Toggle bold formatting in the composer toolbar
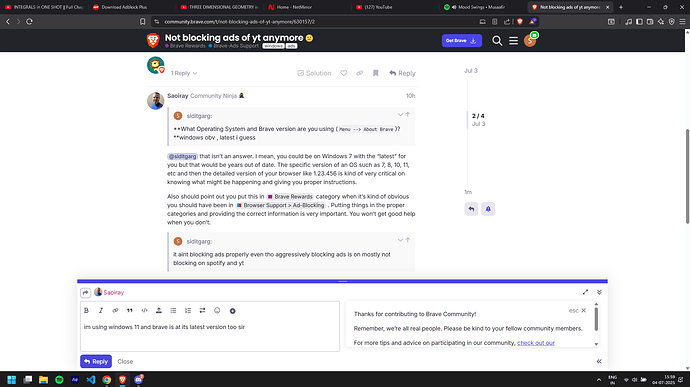This screenshot has height=387, width=690. tap(86, 310)
